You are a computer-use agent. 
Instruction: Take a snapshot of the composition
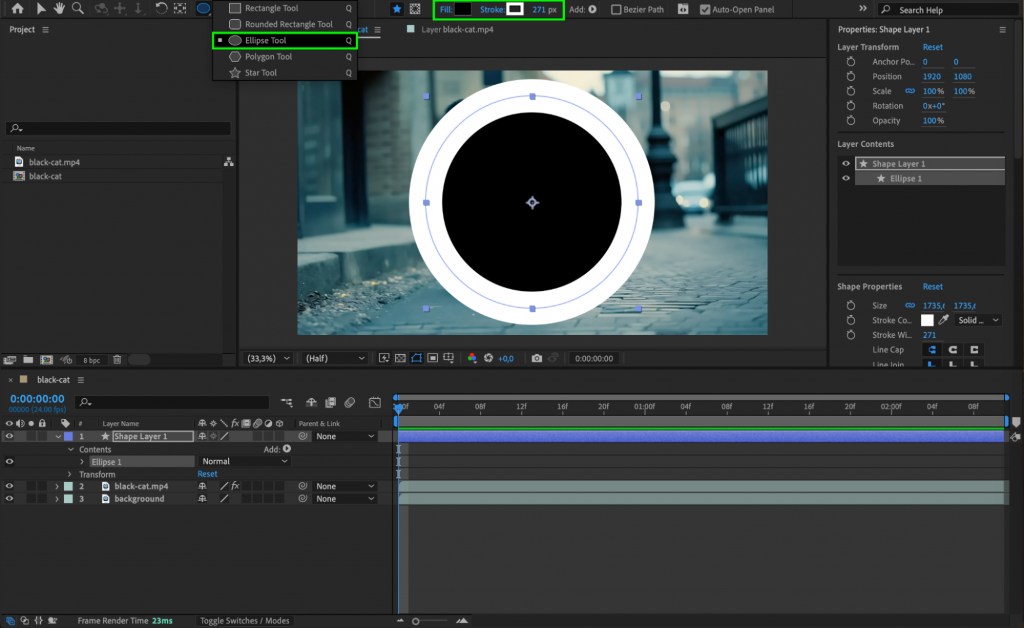537,358
